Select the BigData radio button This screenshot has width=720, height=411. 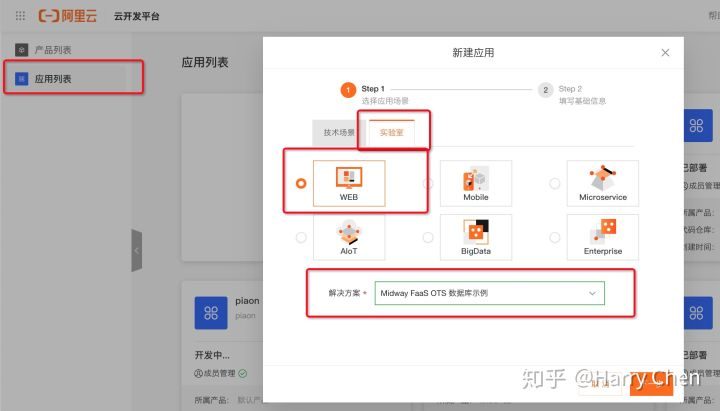coord(428,237)
